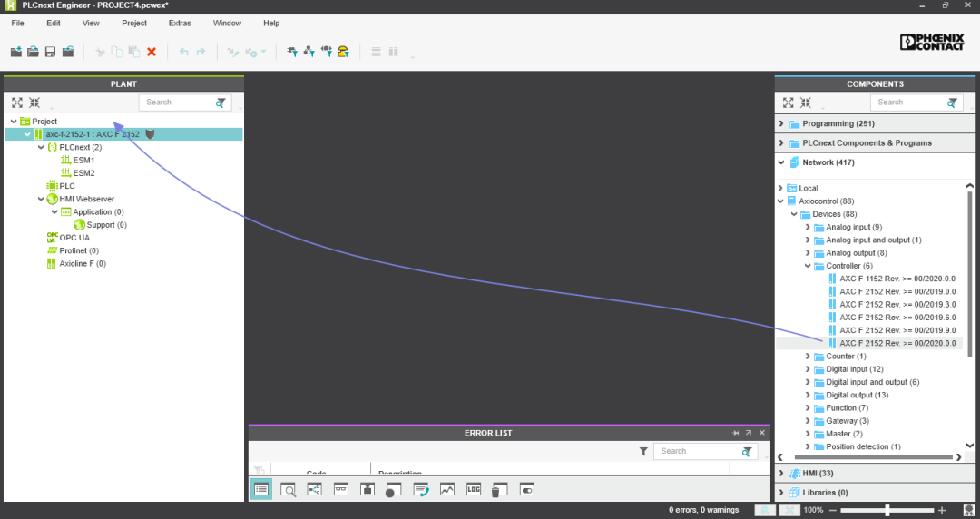980x519 pixels.
Task: Click the red Delete X icon
Action: 151,52
